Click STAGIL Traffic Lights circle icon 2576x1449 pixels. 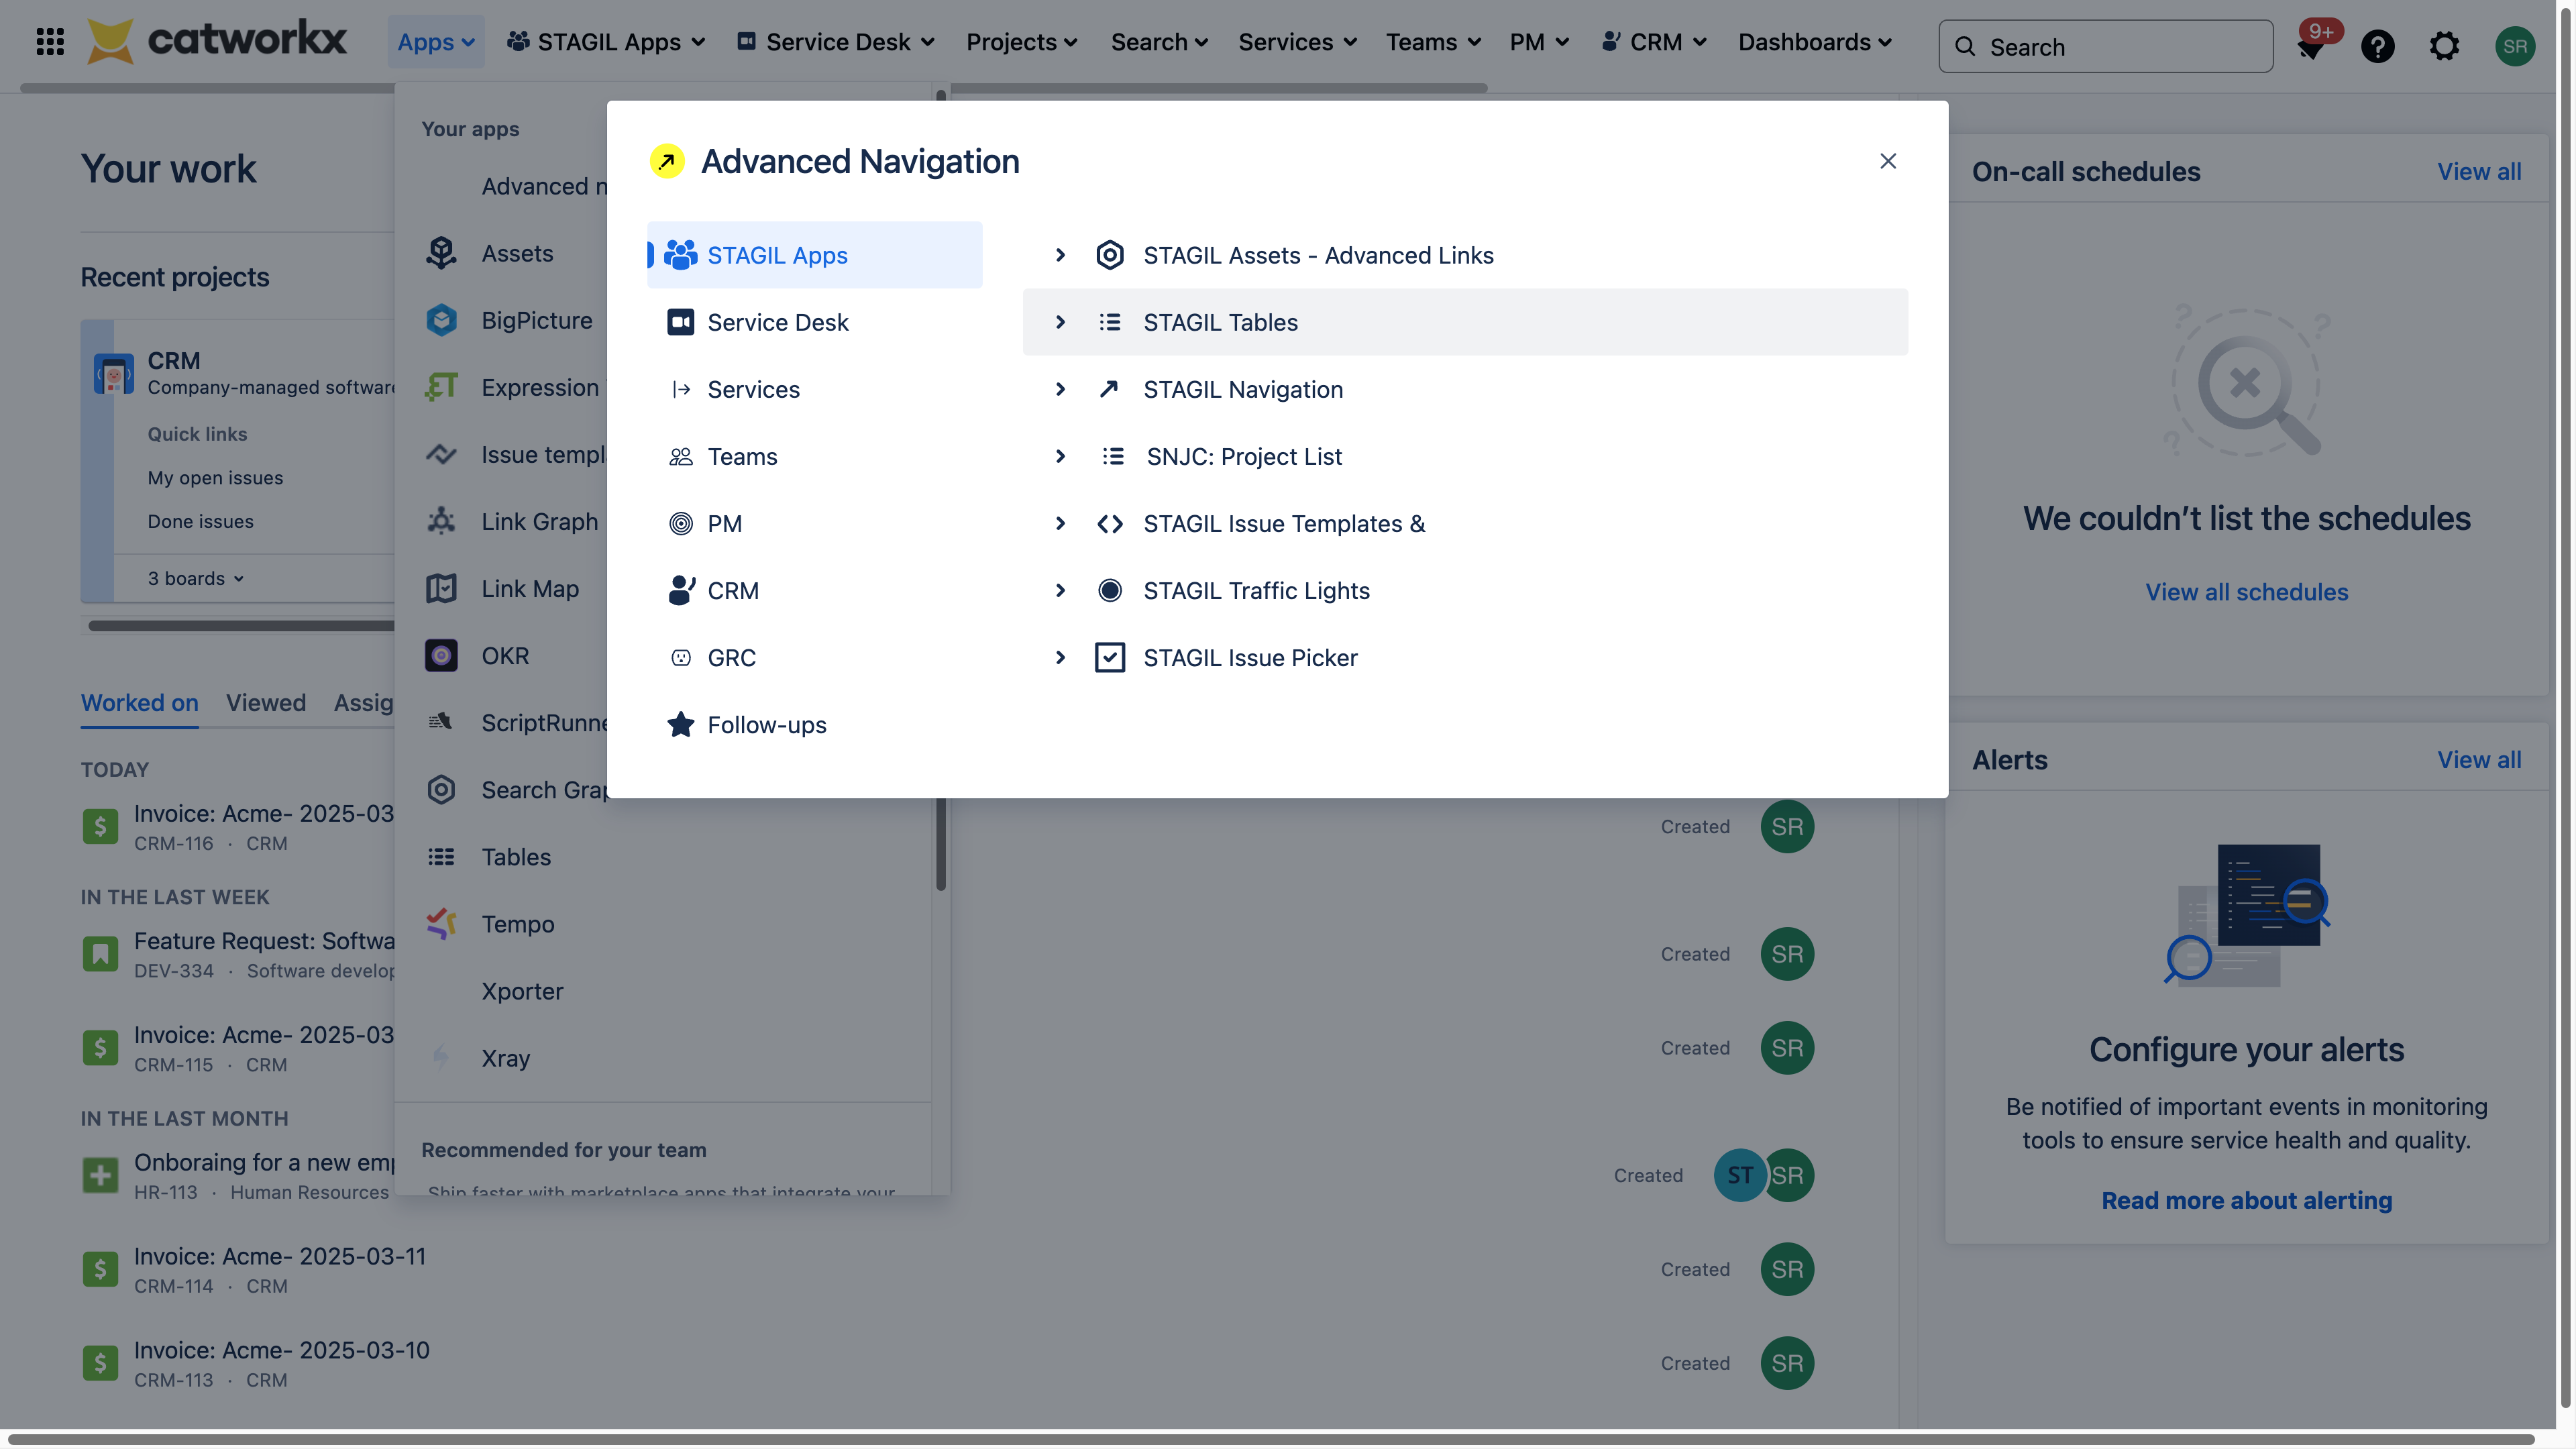(x=1110, y=590)
